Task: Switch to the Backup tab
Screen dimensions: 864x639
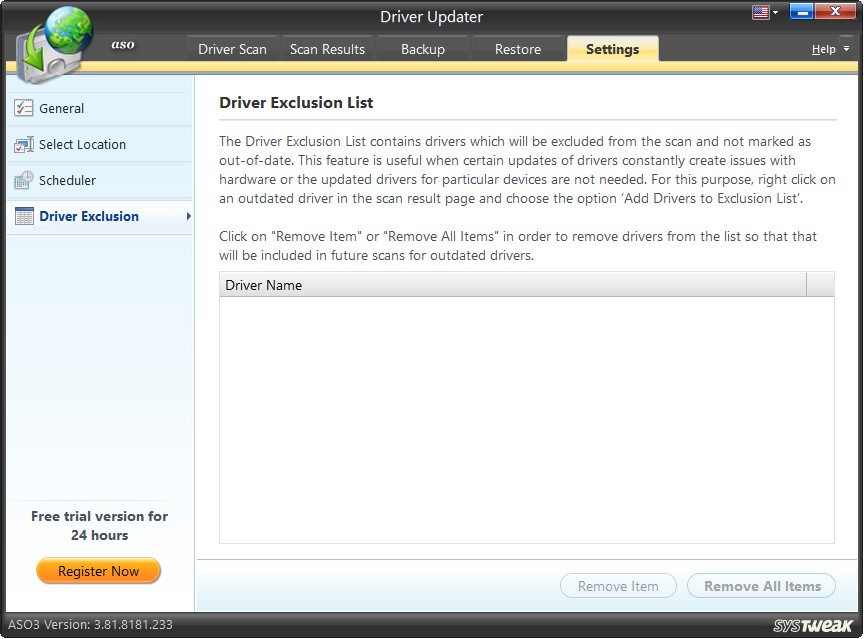Action: pyautogui.click(x=422, y=47)
